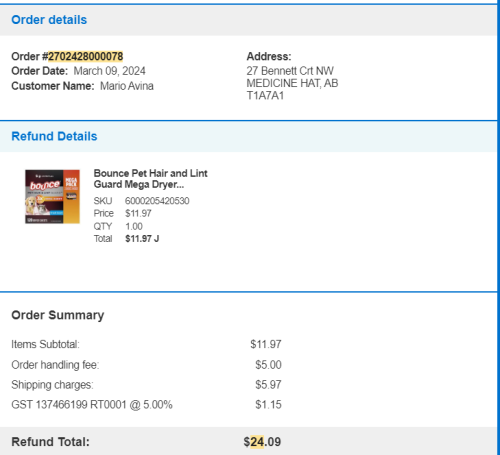The width and height of the screenshot is (500, 455).
Task: Click the order date March 09, 2024
Action: click(x=109, y=71)
